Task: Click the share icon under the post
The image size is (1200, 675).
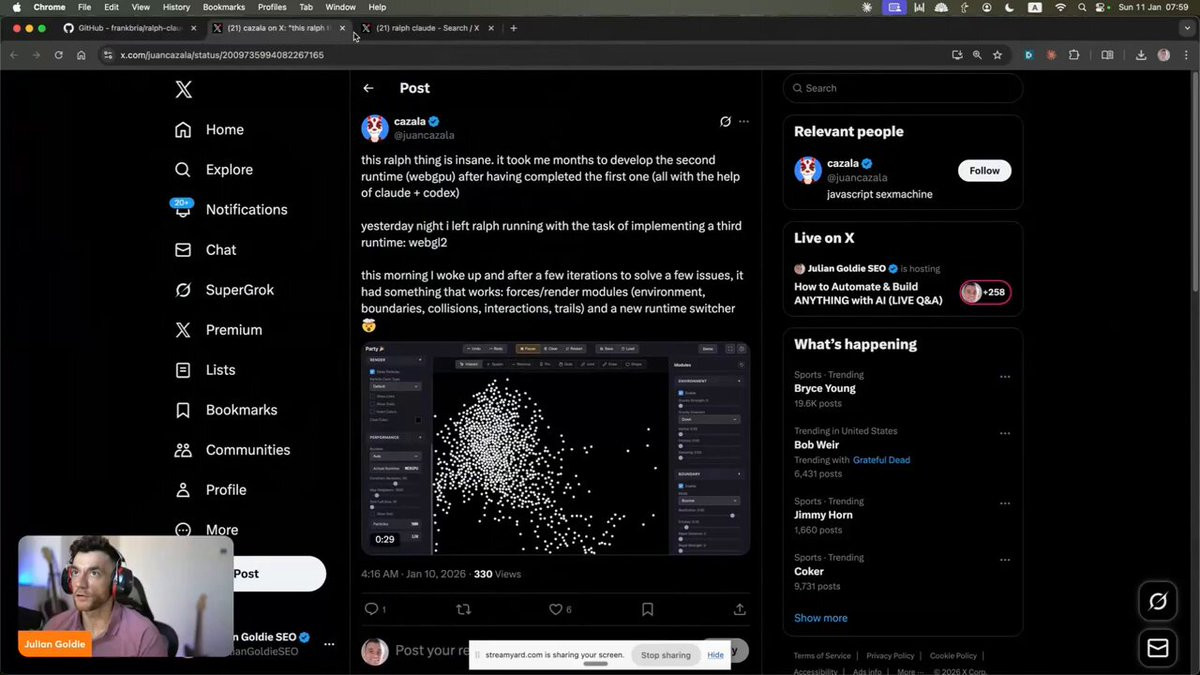Action: pyautogui.click(x=740, y=609)
